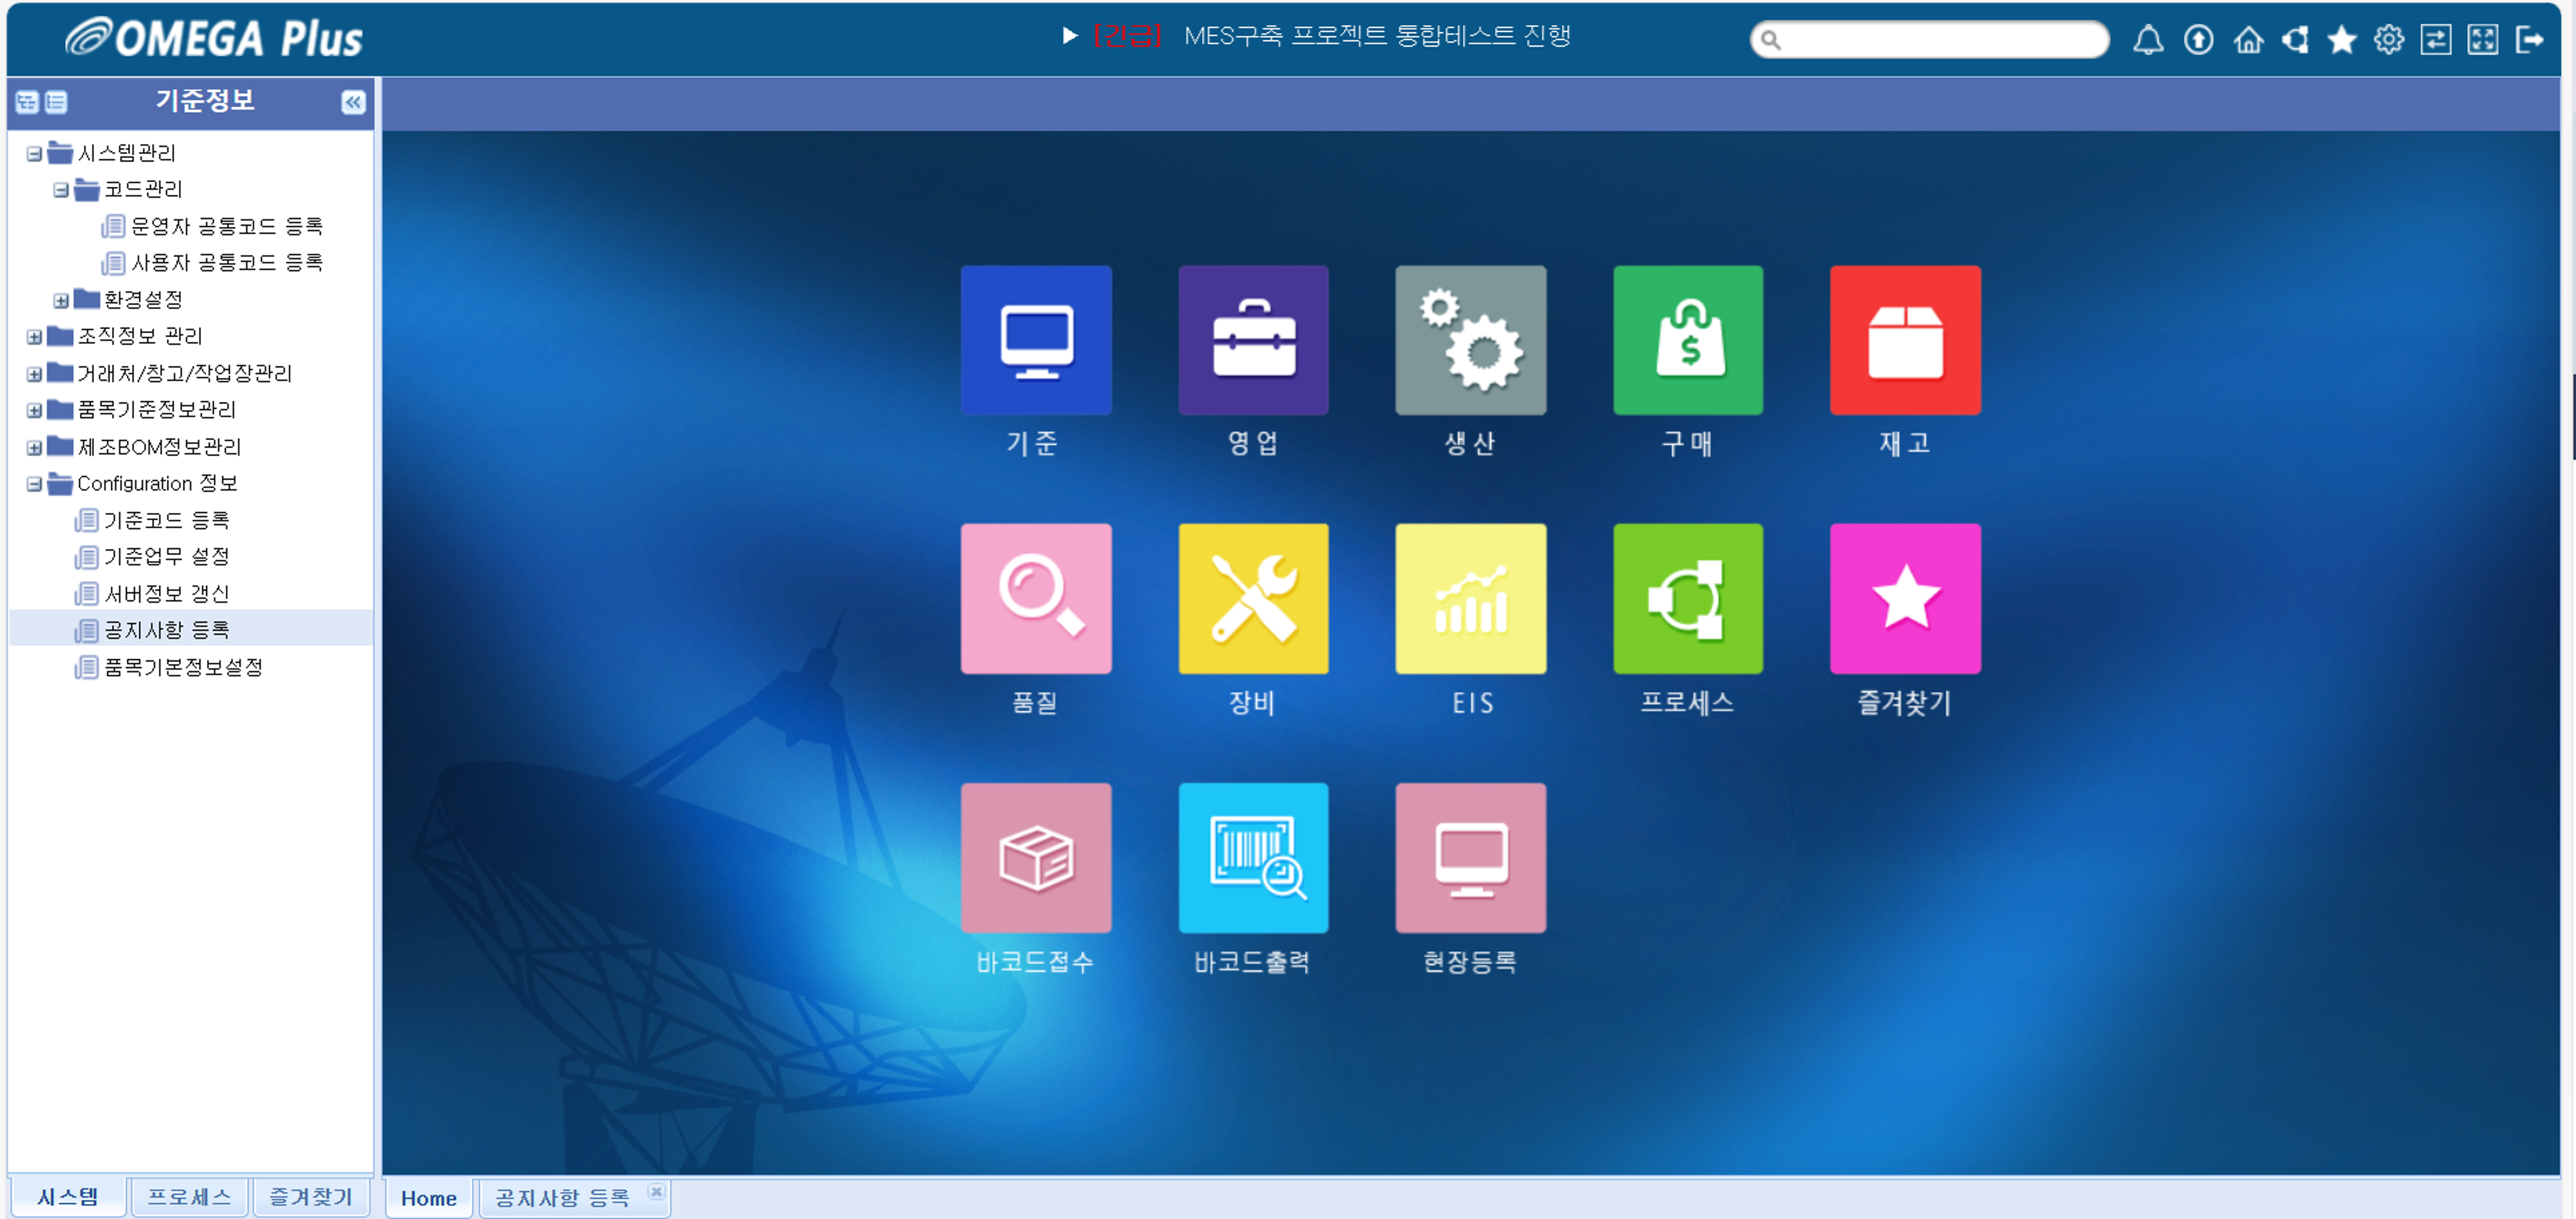This screenshot has height=1219, width=2576.
Task: Click the MES구축 프로젝트 notice text
Action: [1377, 36]
